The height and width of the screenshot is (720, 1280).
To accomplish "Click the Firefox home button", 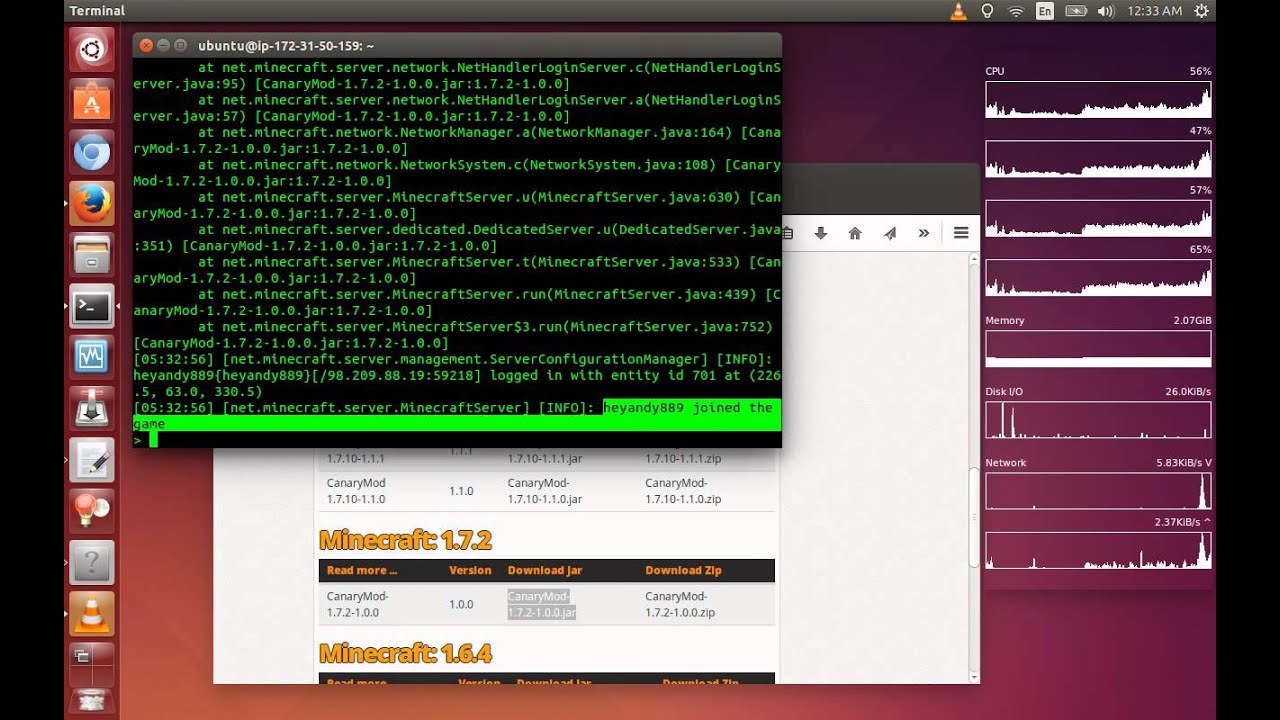I will 855,233.
